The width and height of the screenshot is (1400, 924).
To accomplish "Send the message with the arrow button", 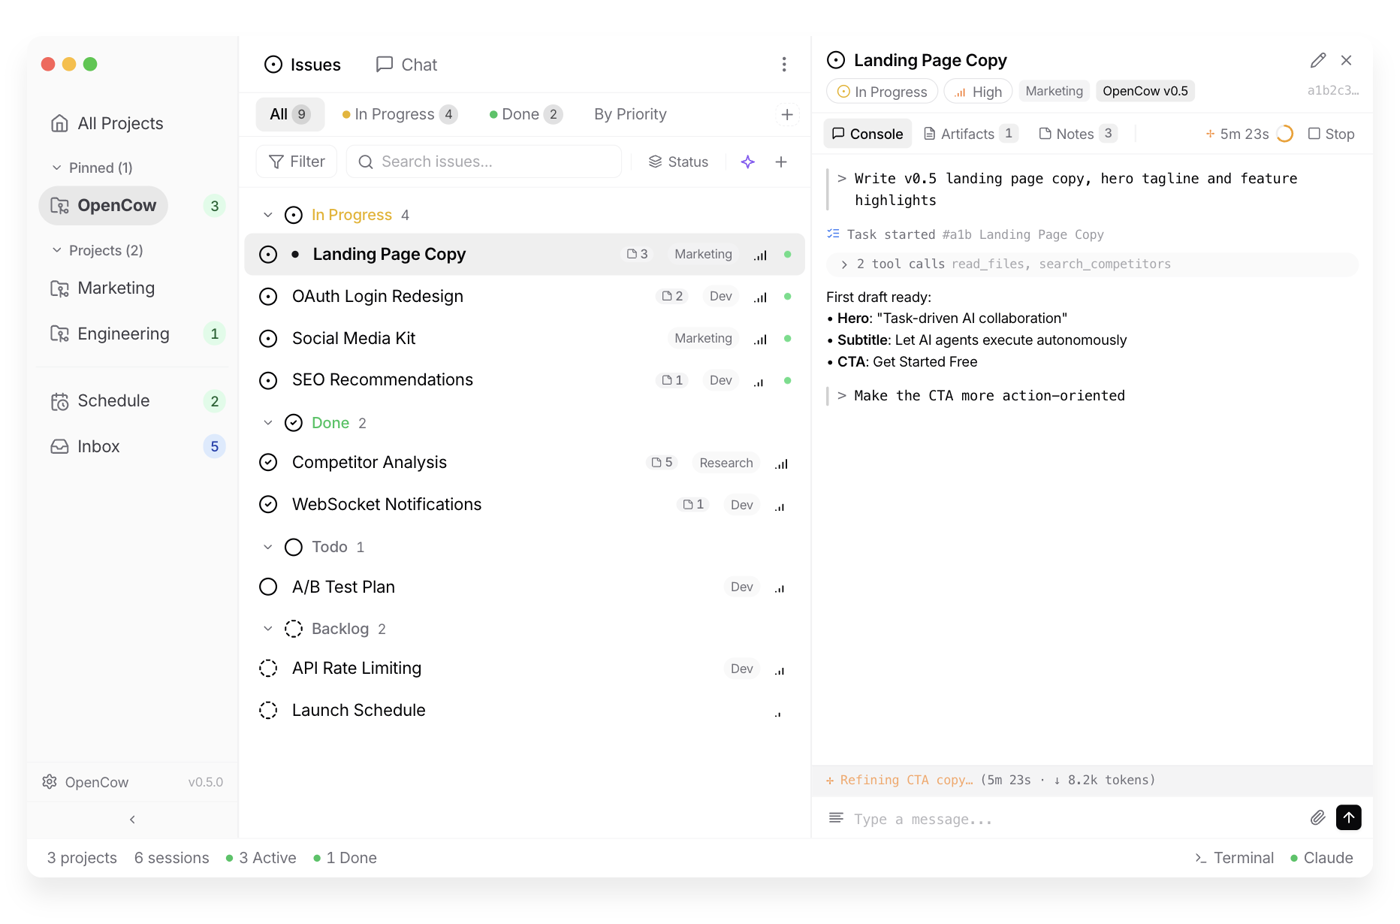I will tap(1349, 817).
